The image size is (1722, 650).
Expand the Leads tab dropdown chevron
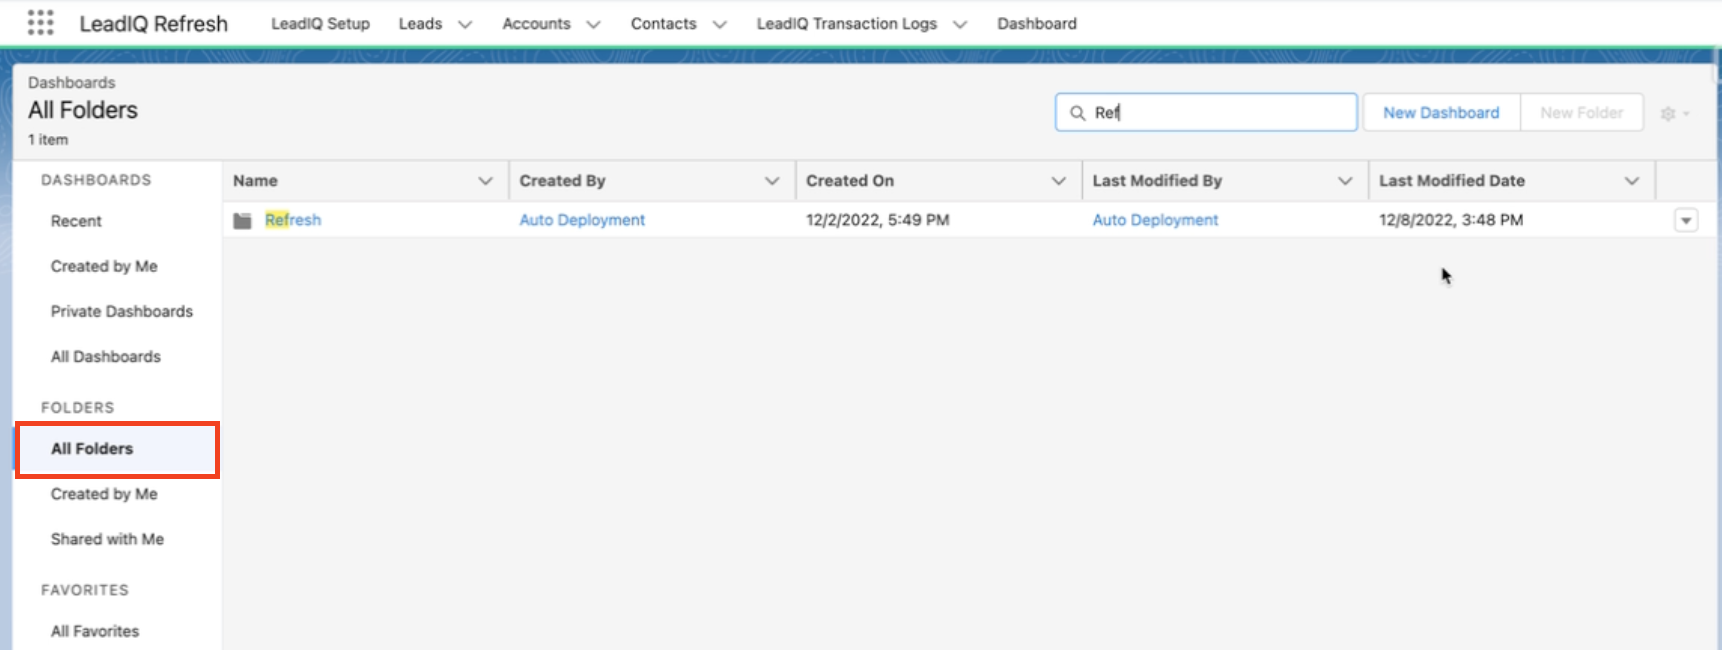(465, 24)
